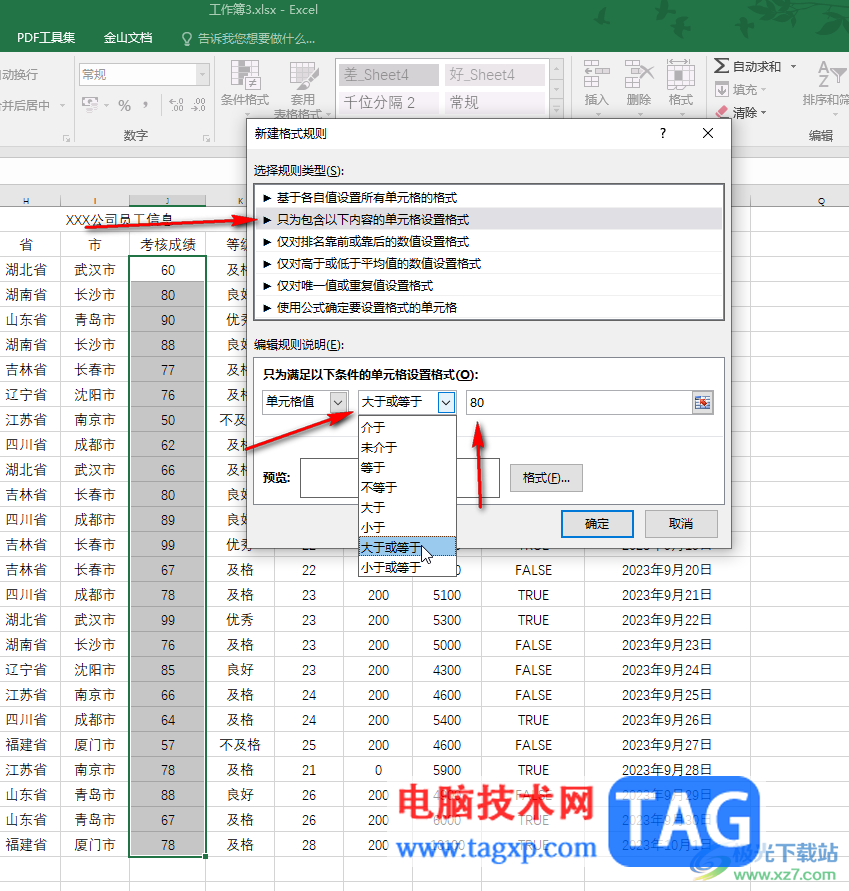The width and height of the screenshot is (849, 891).
Task: Select column J header
Action: tap(167, 201)
